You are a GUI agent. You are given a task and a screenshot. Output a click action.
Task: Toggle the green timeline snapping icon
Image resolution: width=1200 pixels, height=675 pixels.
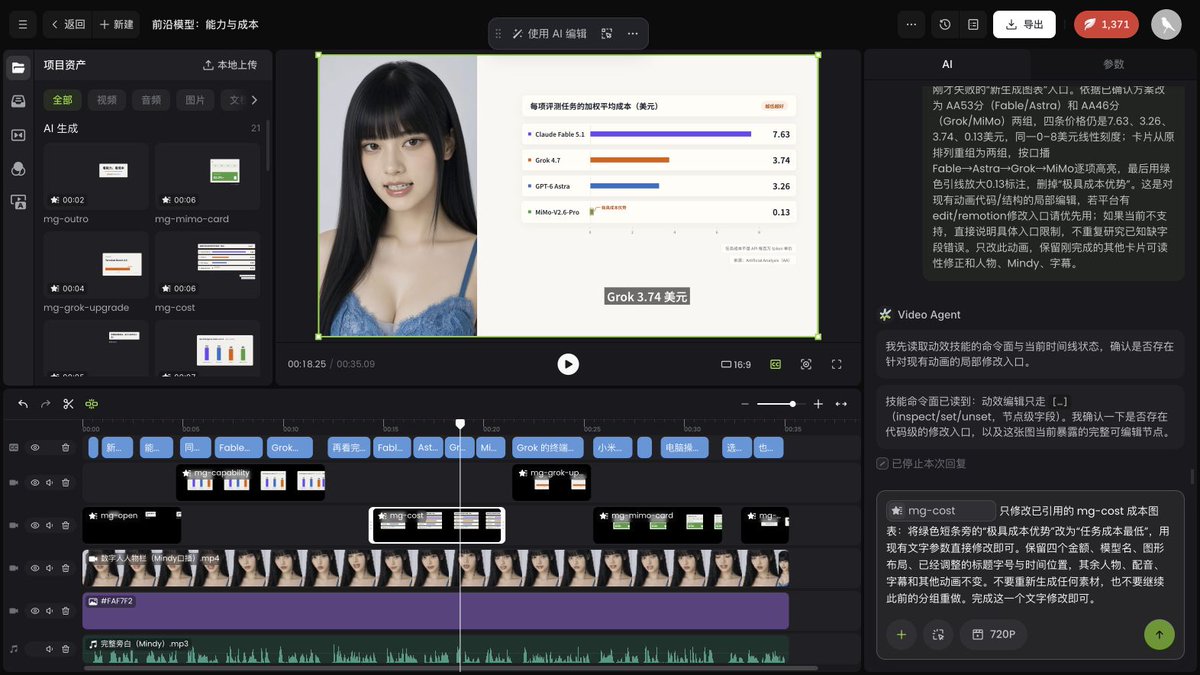tap(92, 404)
